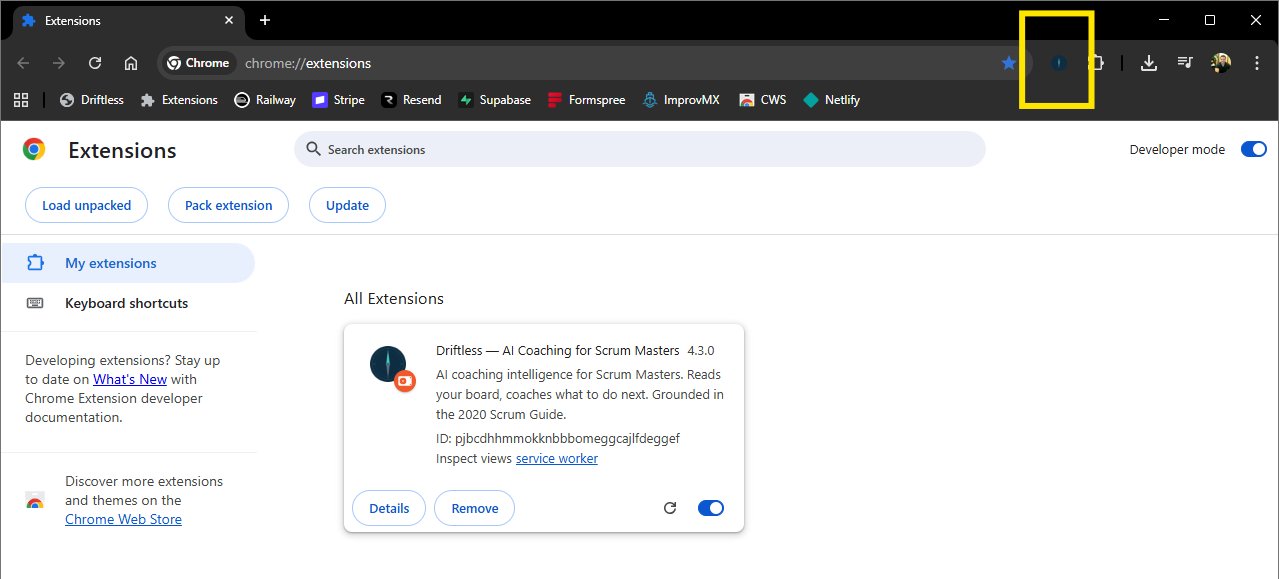The height and width of the screenshot is (579, 1279).
Task: Open the Supabase bookmark
Action: 494,100
